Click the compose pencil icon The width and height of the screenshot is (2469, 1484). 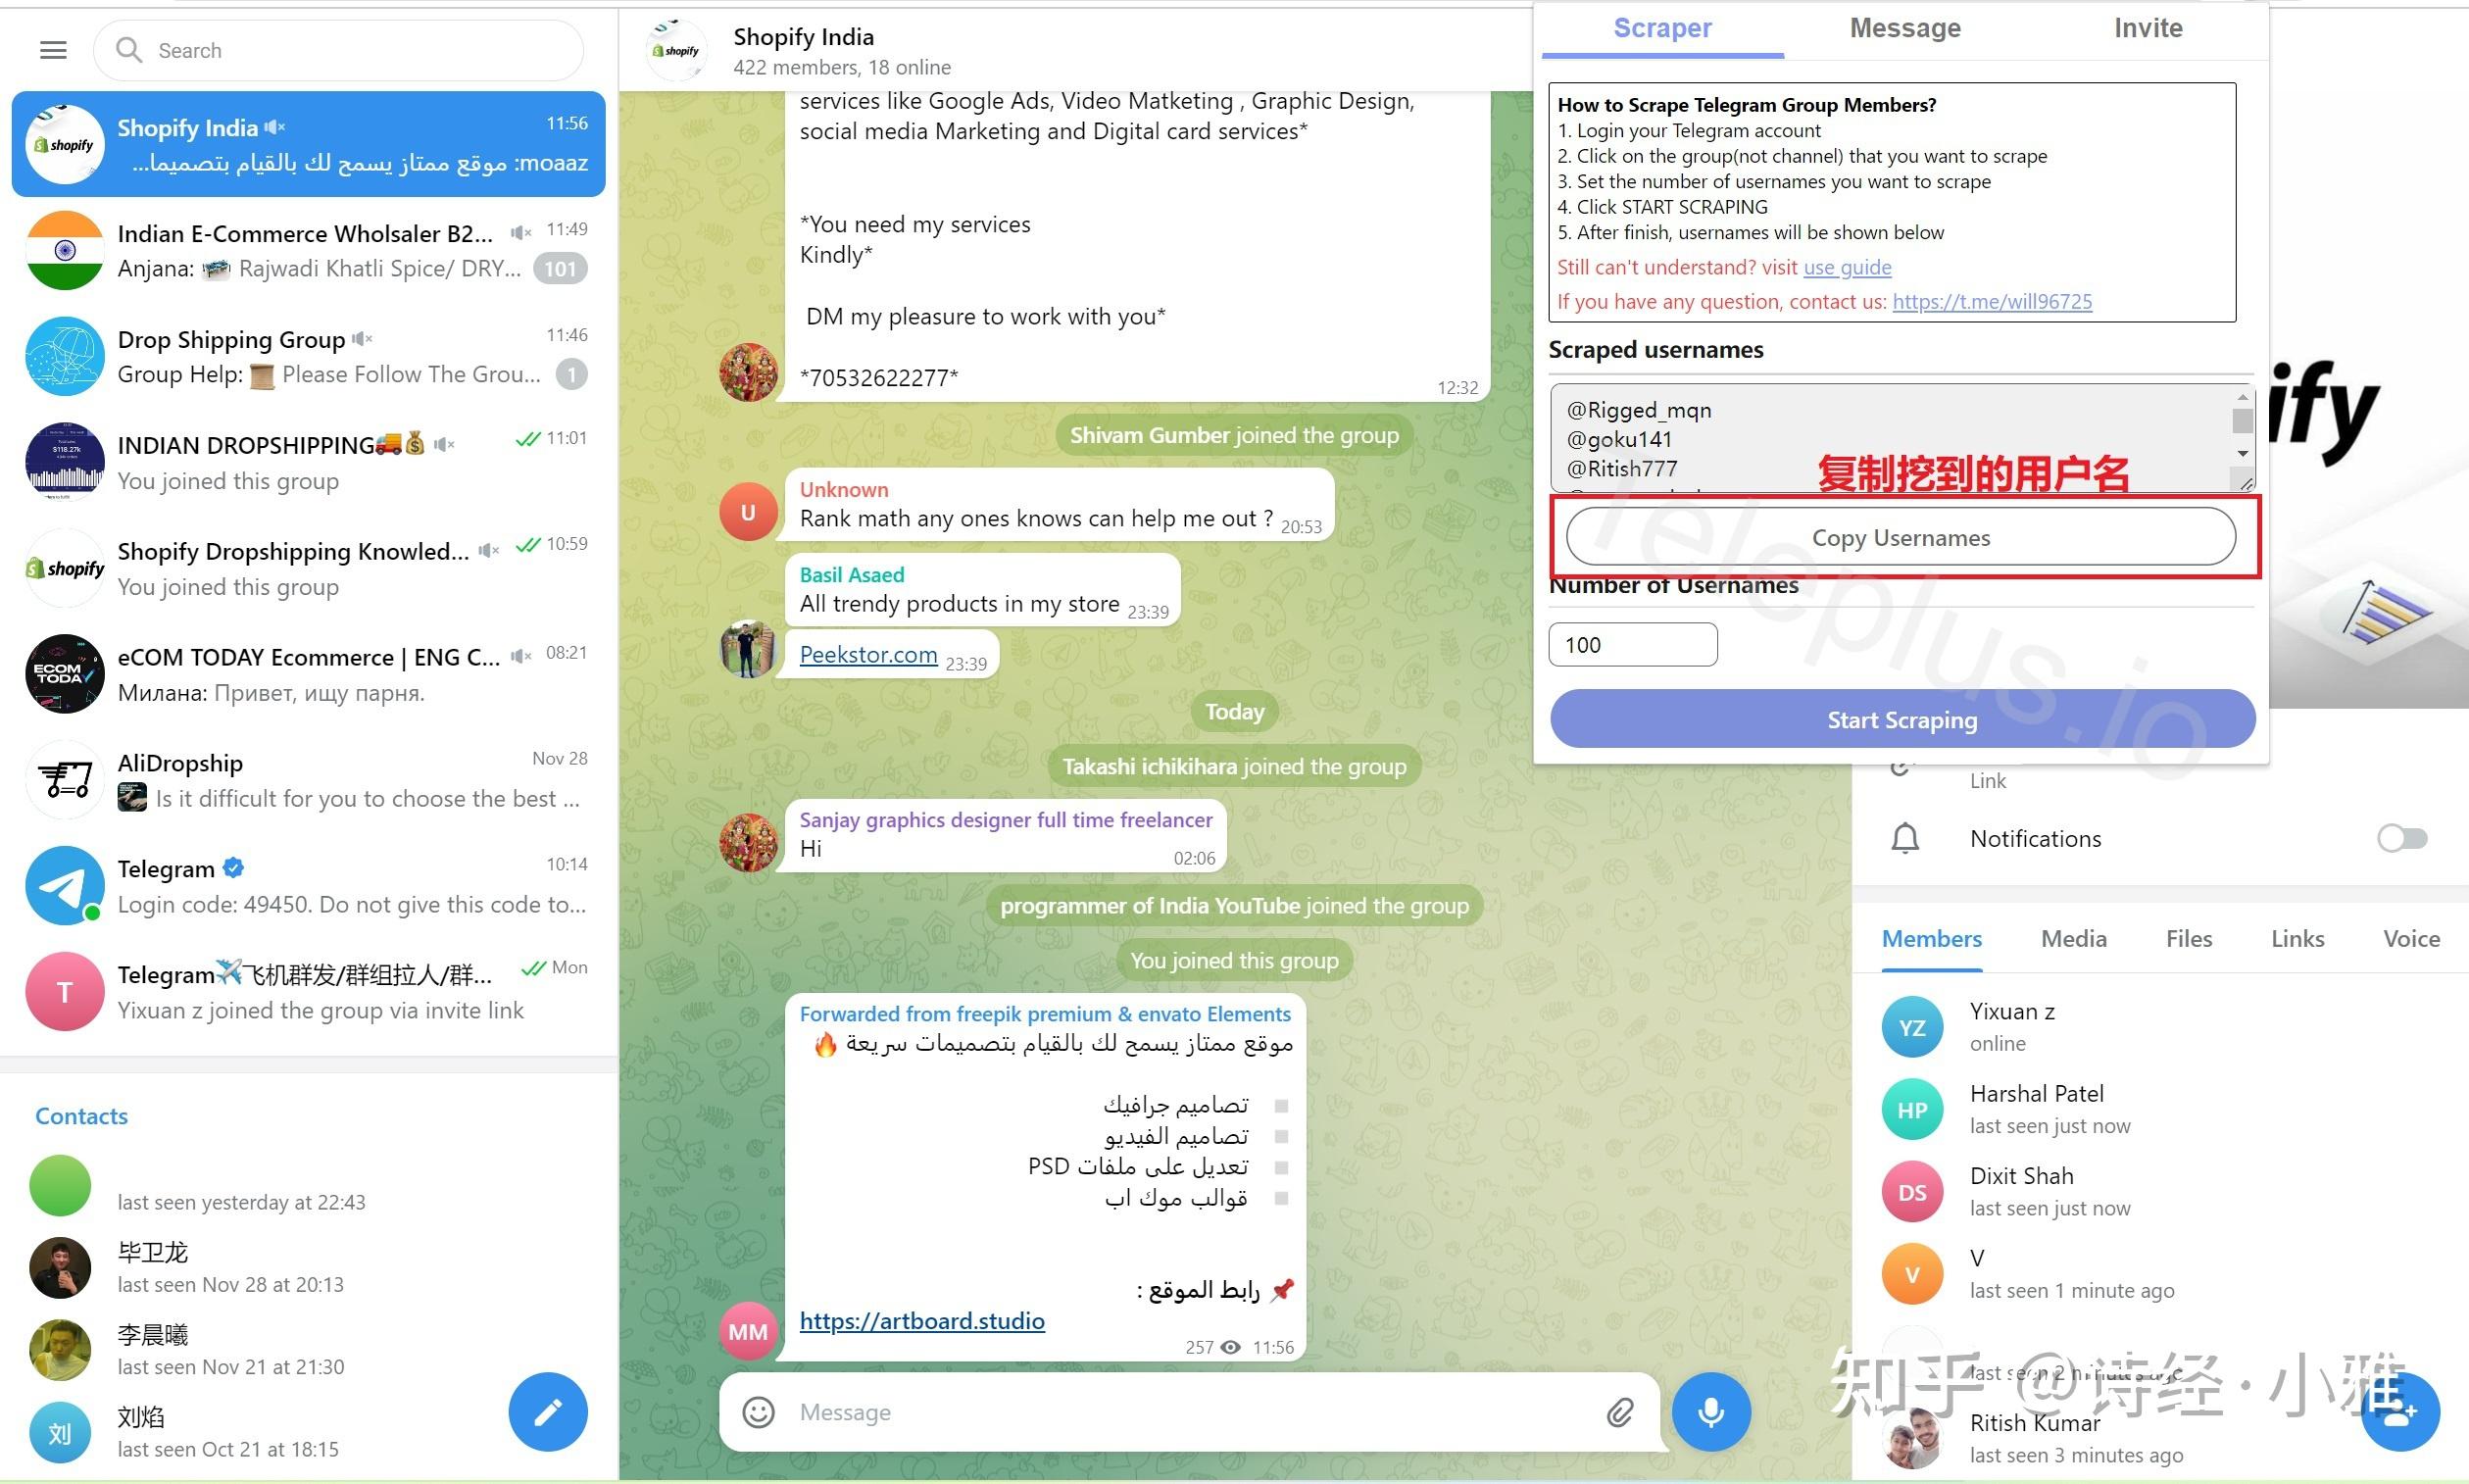[550, 1411]
